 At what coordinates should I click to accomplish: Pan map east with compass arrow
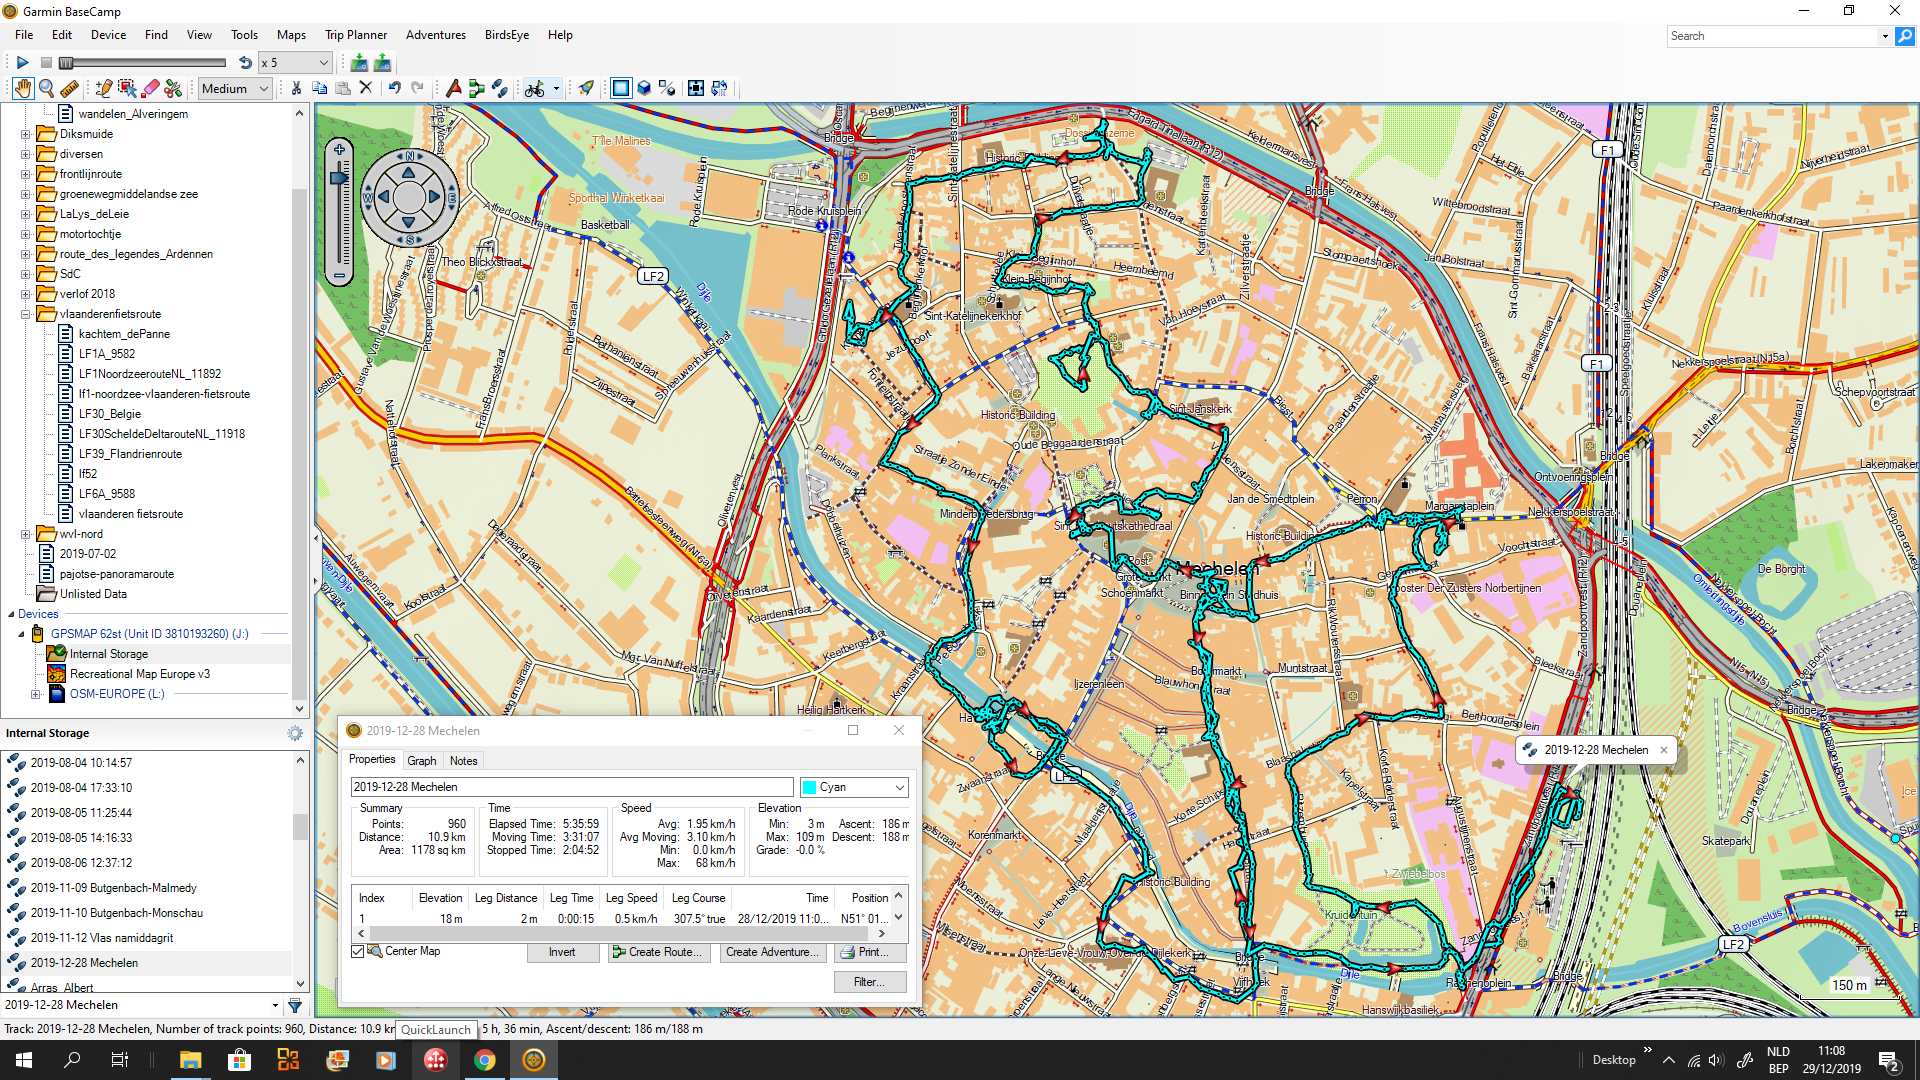pyautogui.click(x=434, y=197)
